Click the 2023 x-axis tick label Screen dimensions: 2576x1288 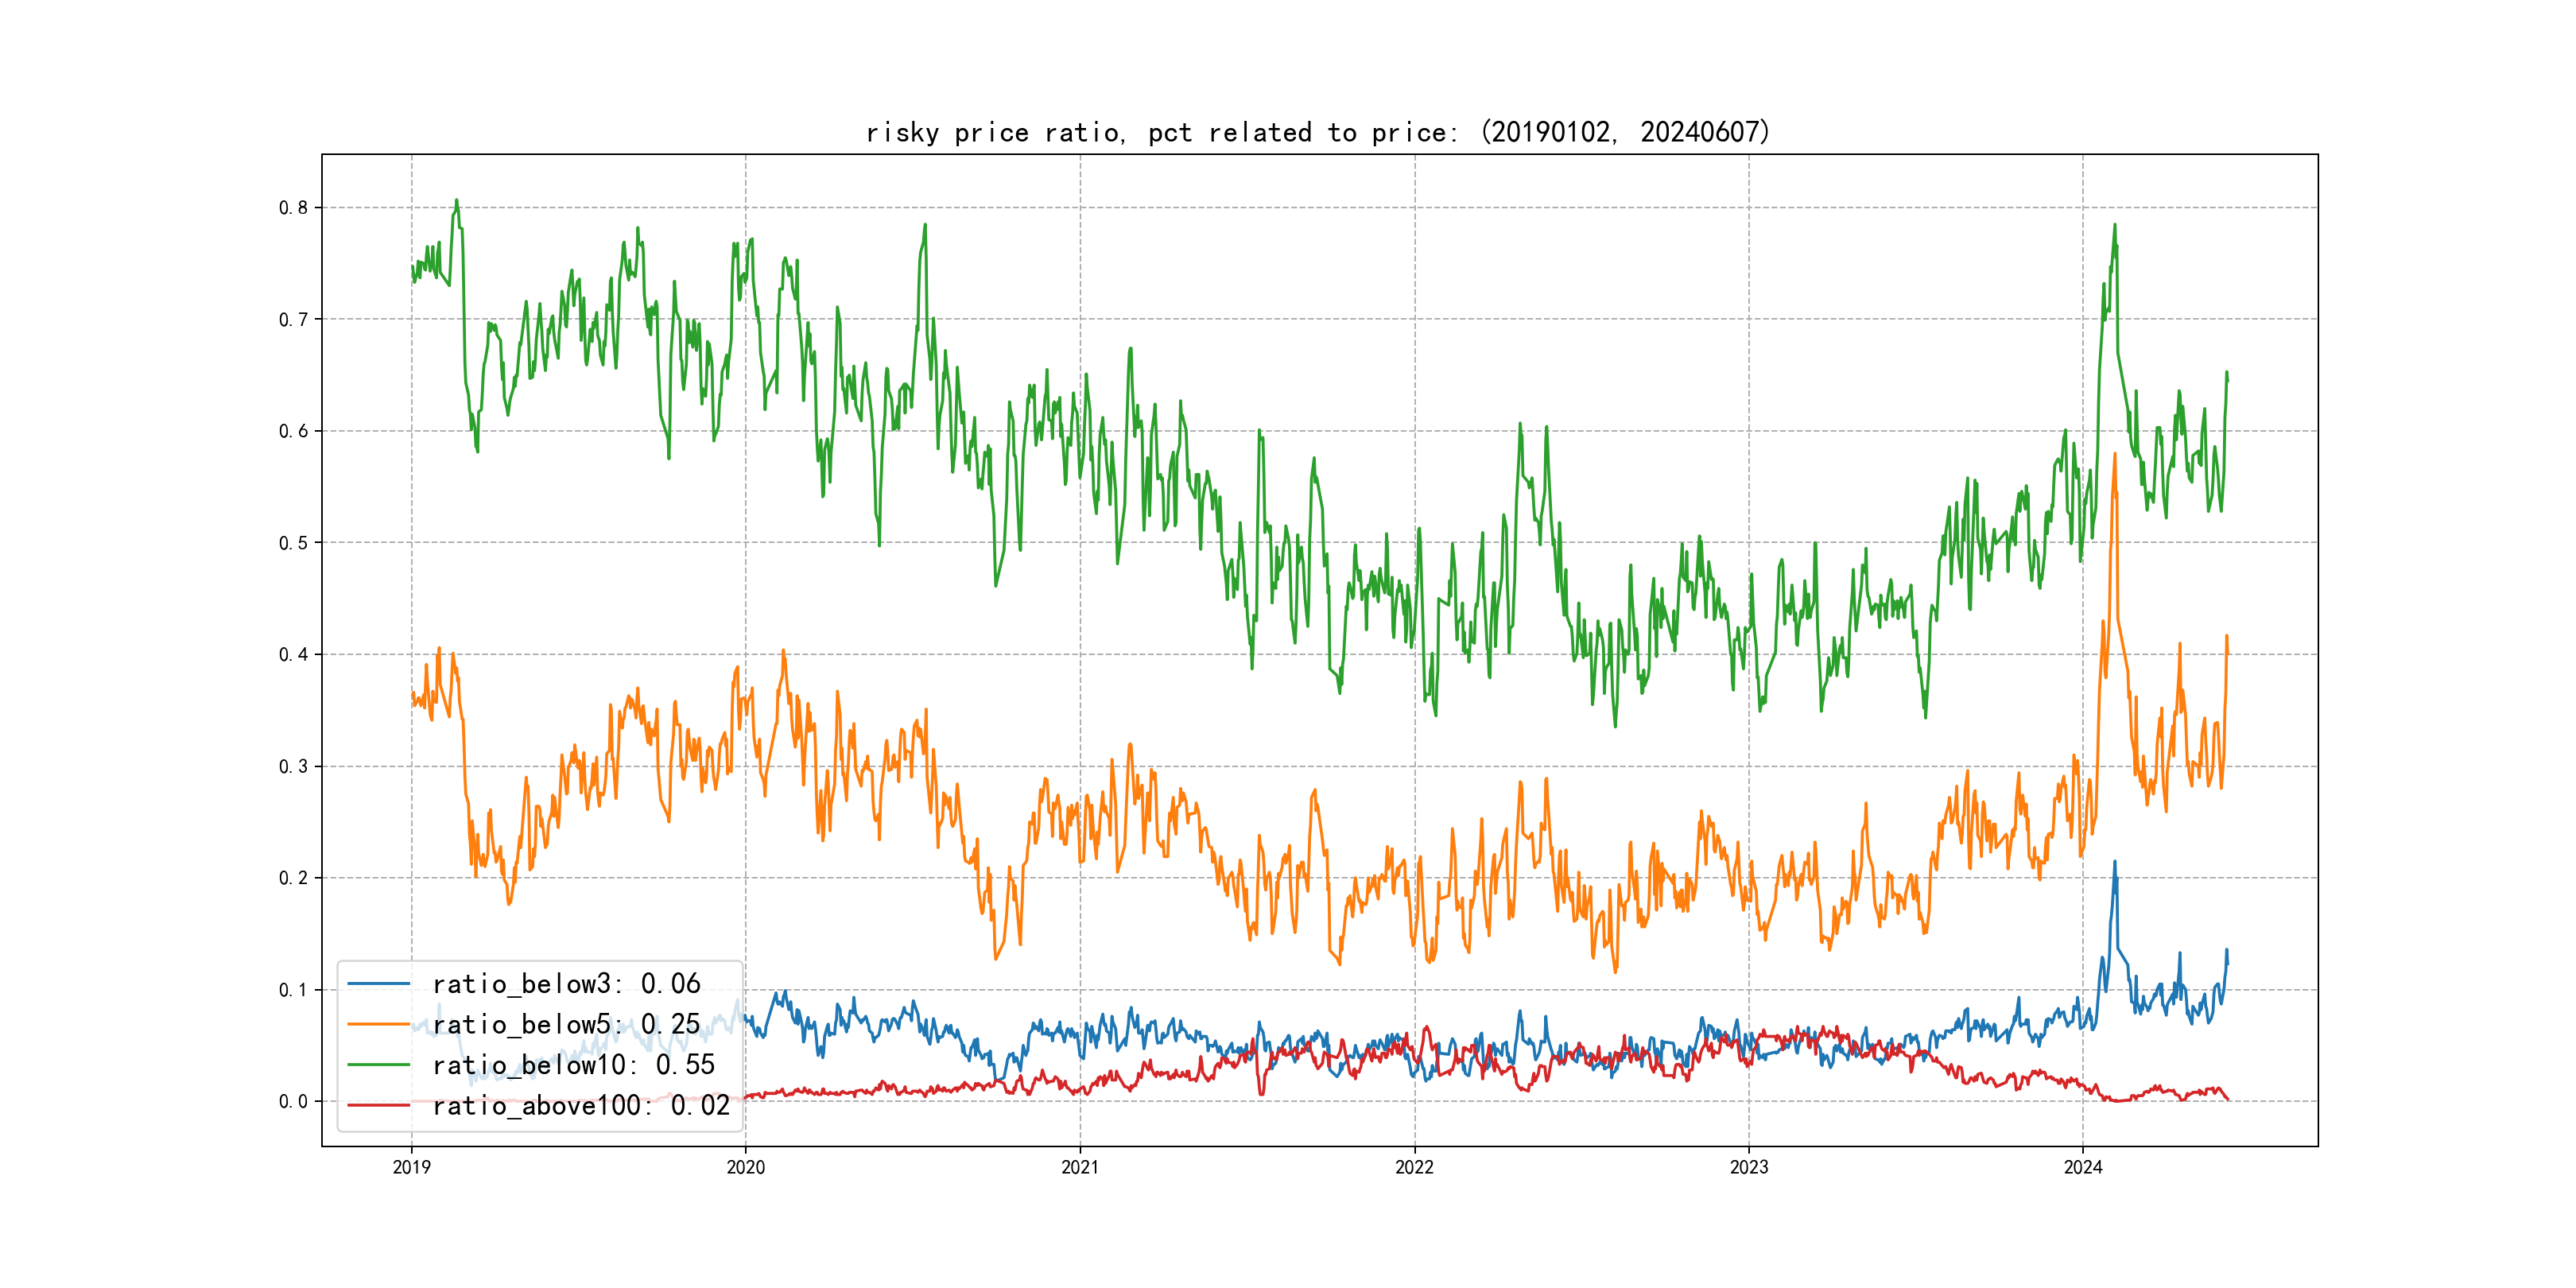pyautogui.click(x=1749, y=1167)
